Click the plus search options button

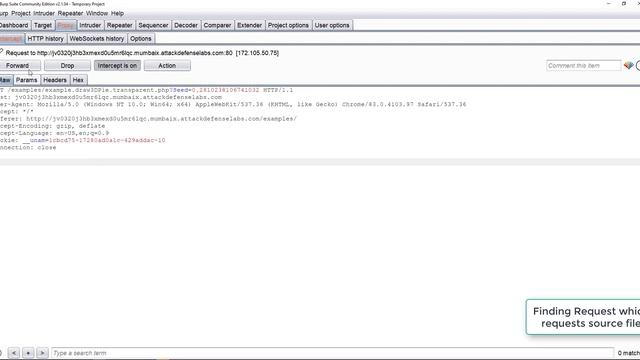click(x=28, y=353)
